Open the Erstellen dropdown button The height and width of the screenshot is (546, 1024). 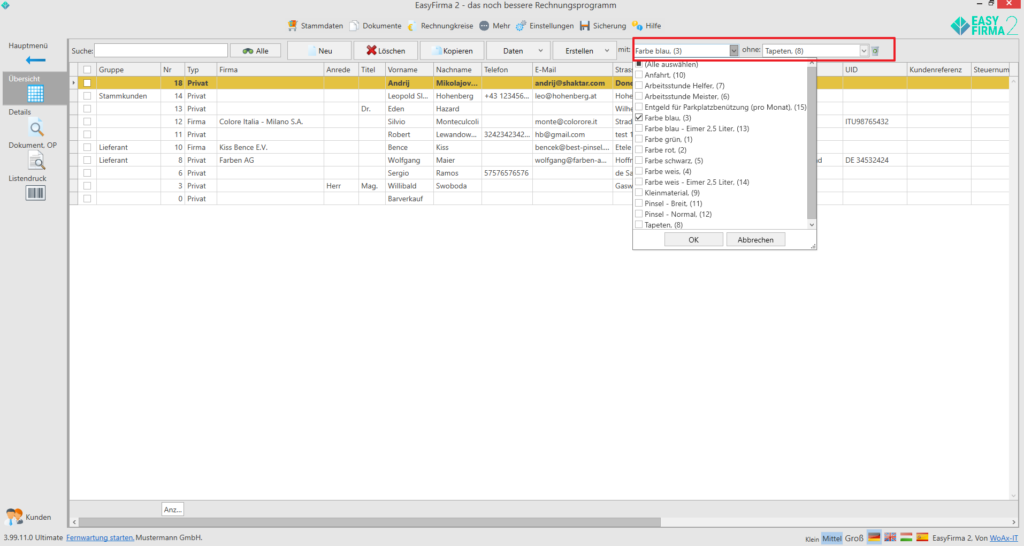pos(584,50)
